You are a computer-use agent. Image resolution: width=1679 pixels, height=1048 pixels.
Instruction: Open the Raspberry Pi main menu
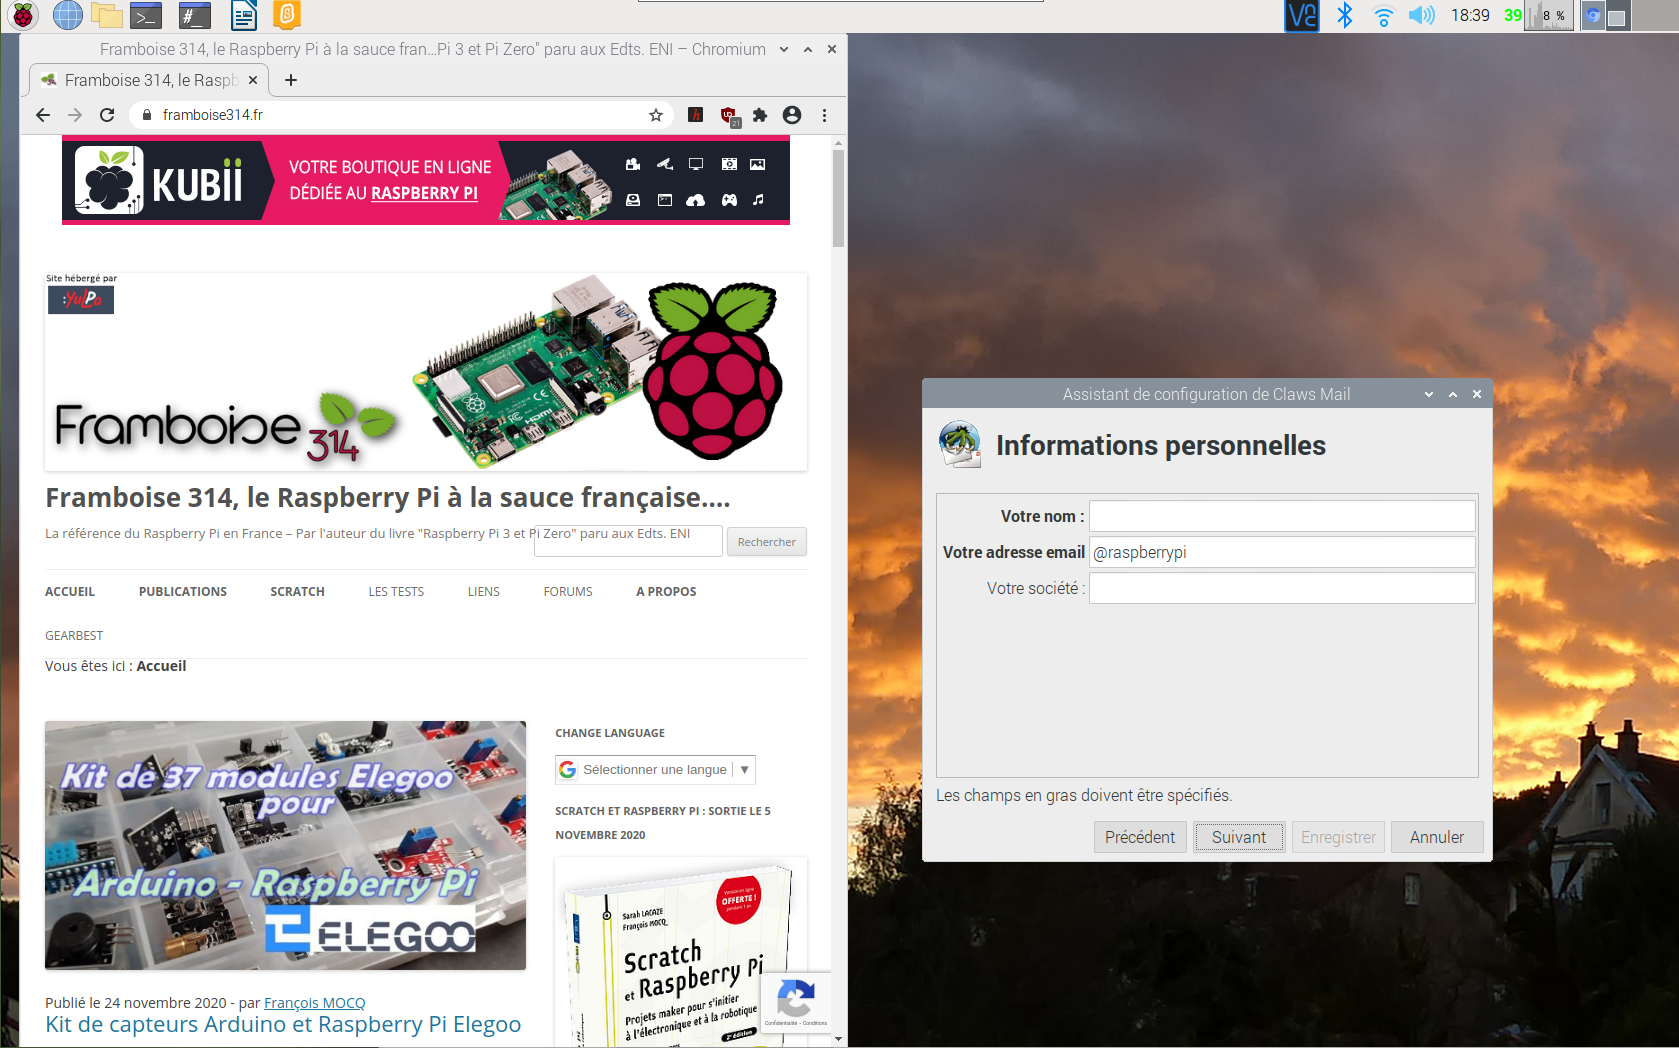(x=23, y=15)
